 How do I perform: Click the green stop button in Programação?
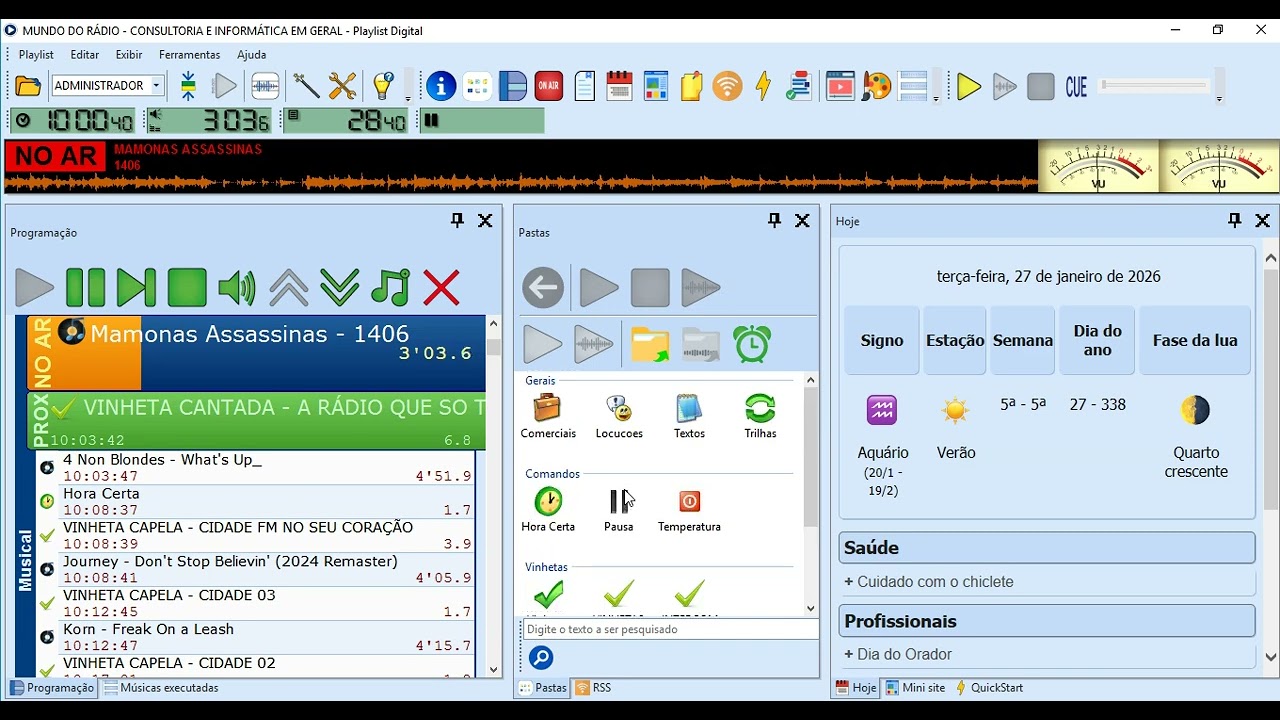pos(187,288)
